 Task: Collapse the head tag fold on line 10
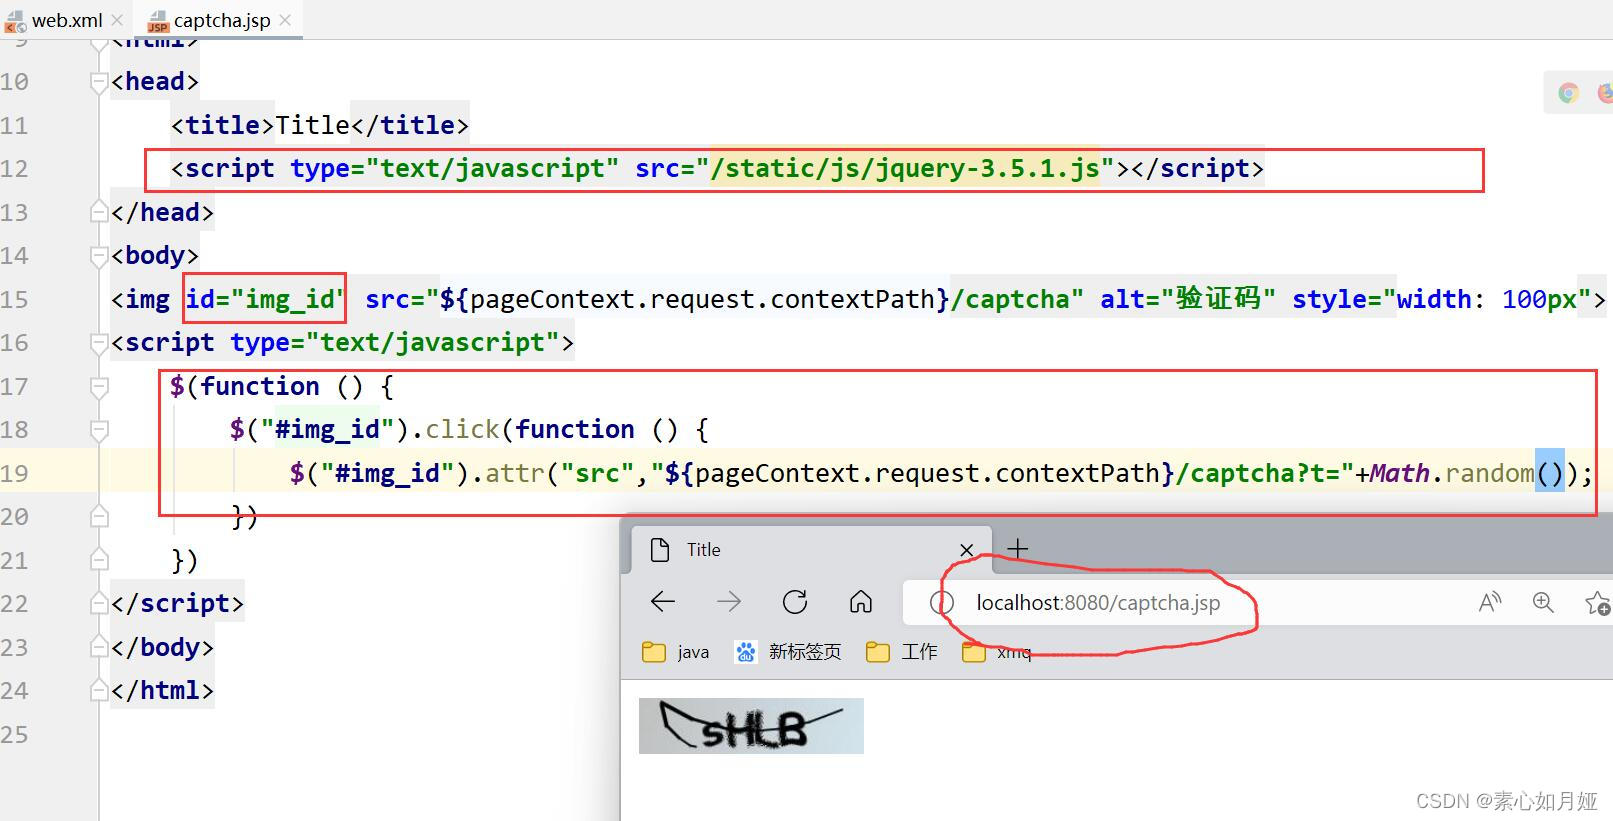click(99, 82)
